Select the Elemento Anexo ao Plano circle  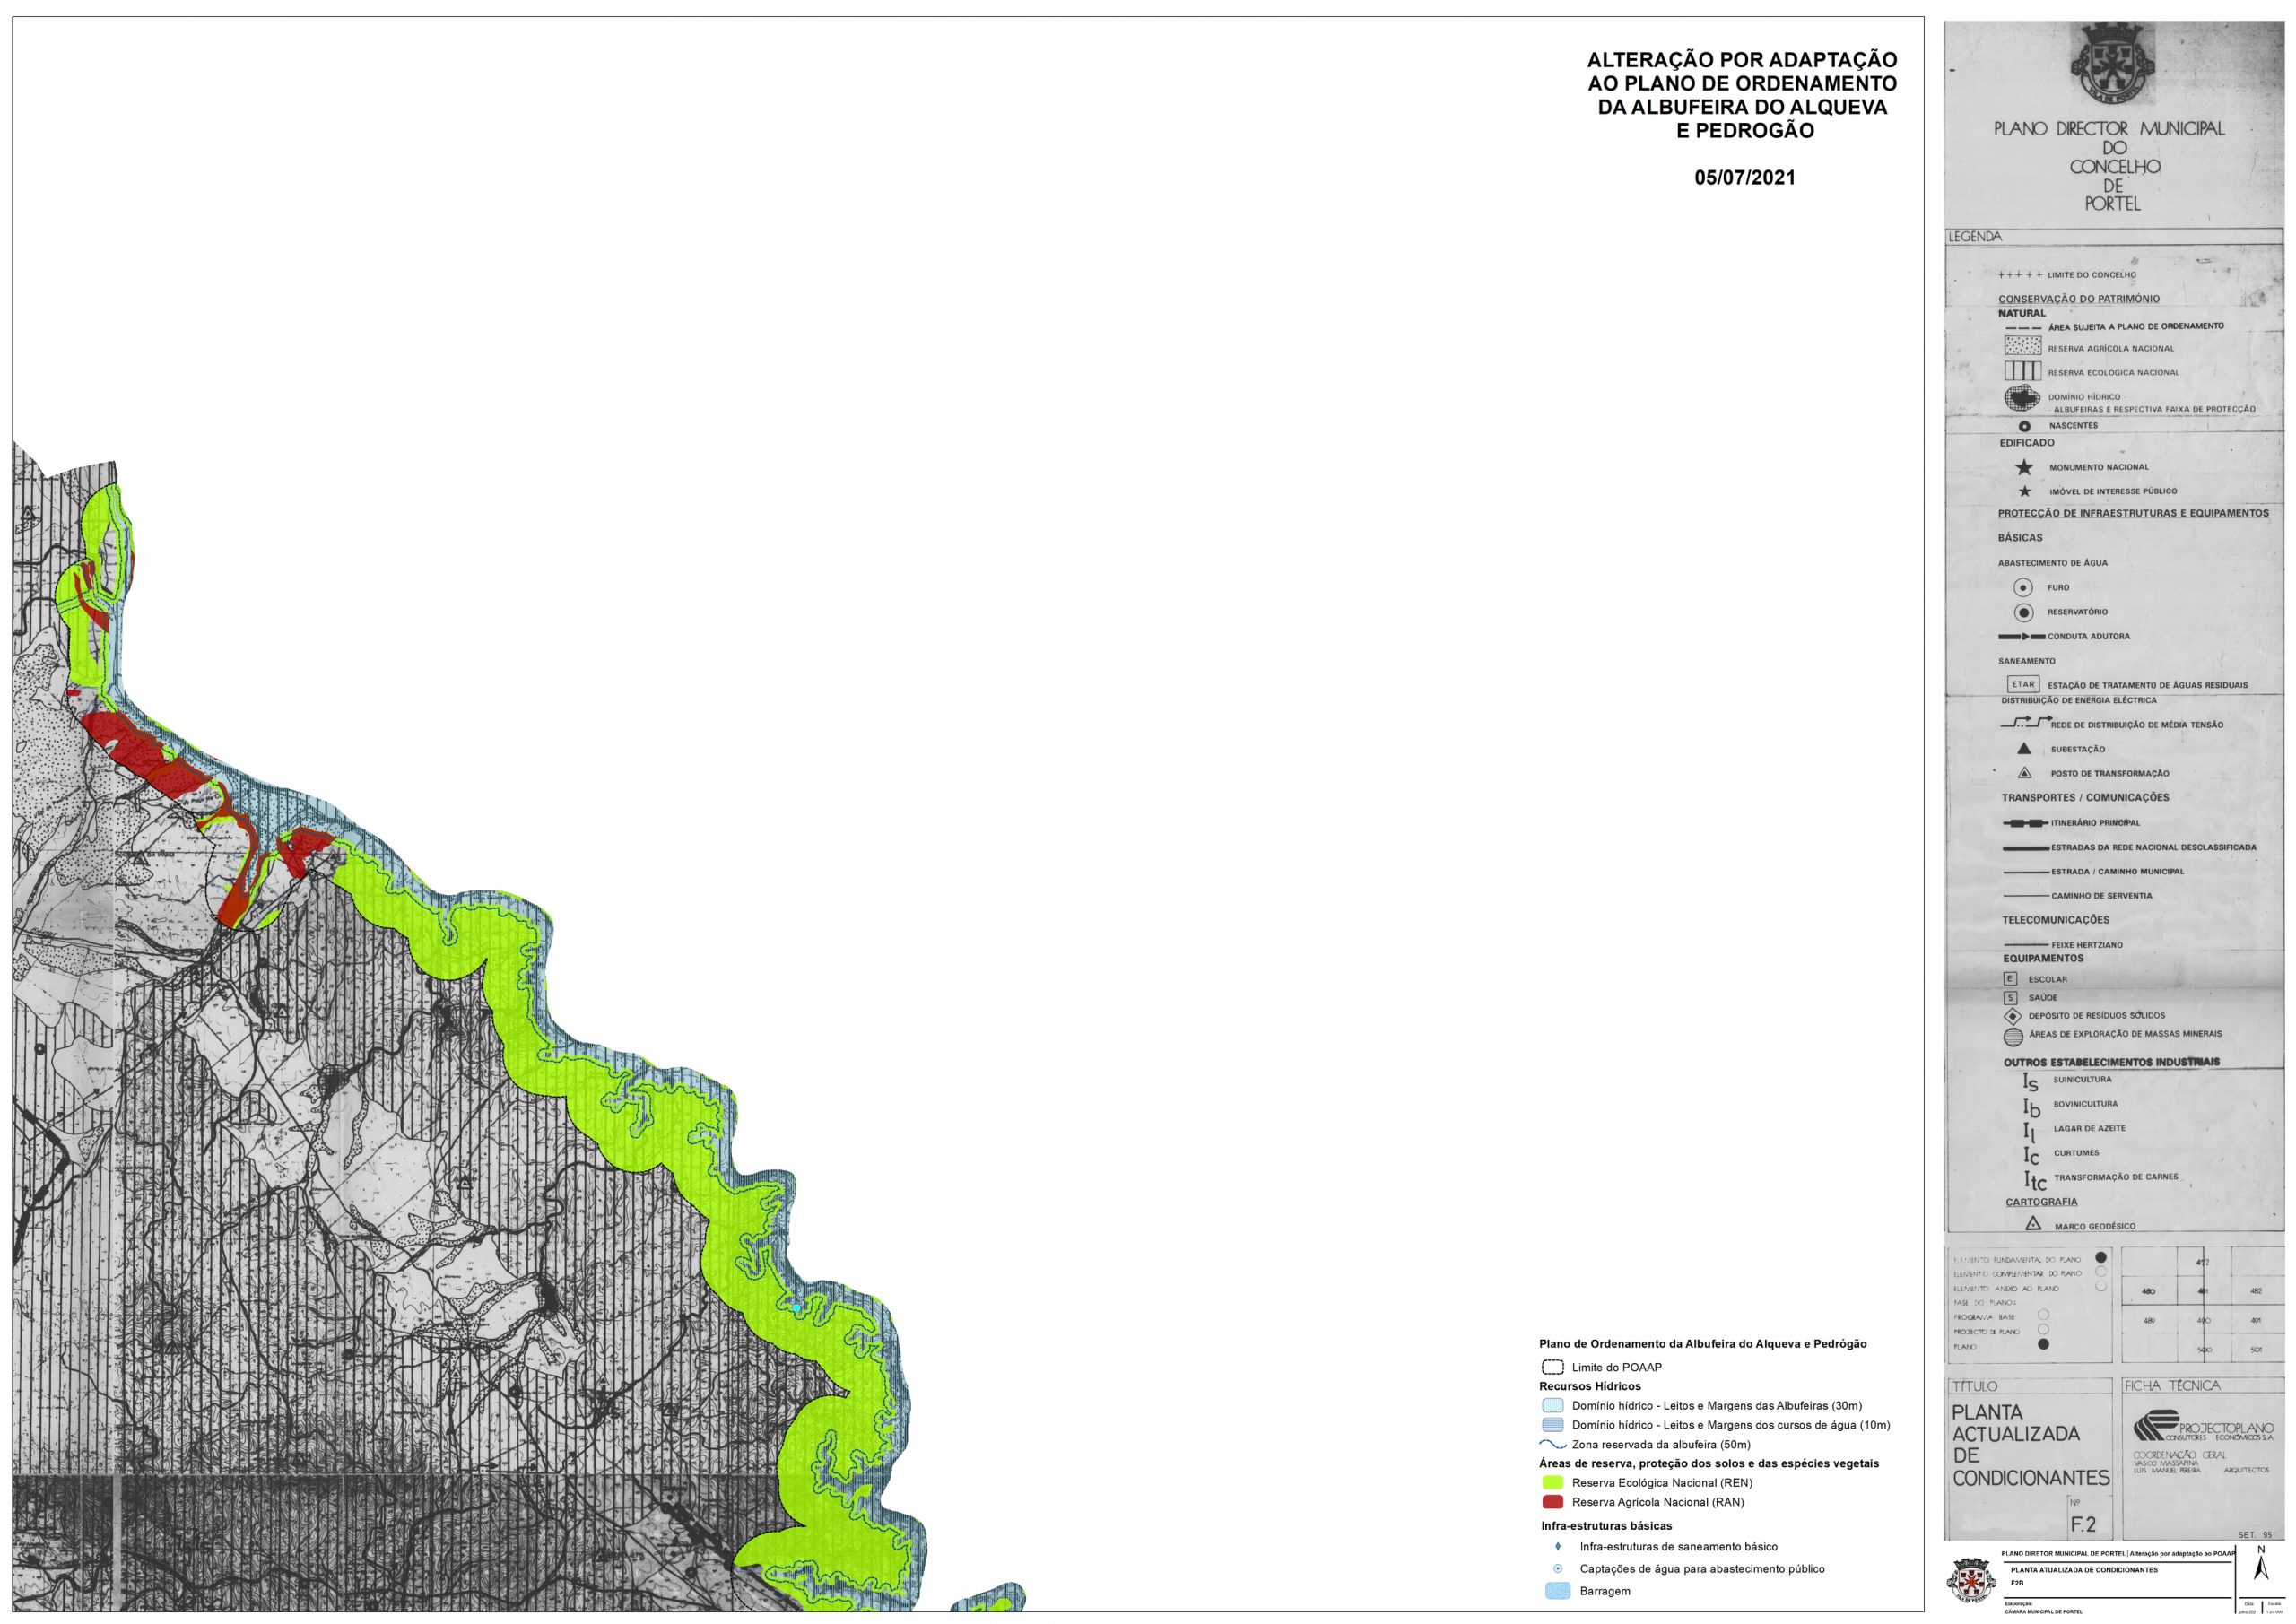tap(2101, 1287)
